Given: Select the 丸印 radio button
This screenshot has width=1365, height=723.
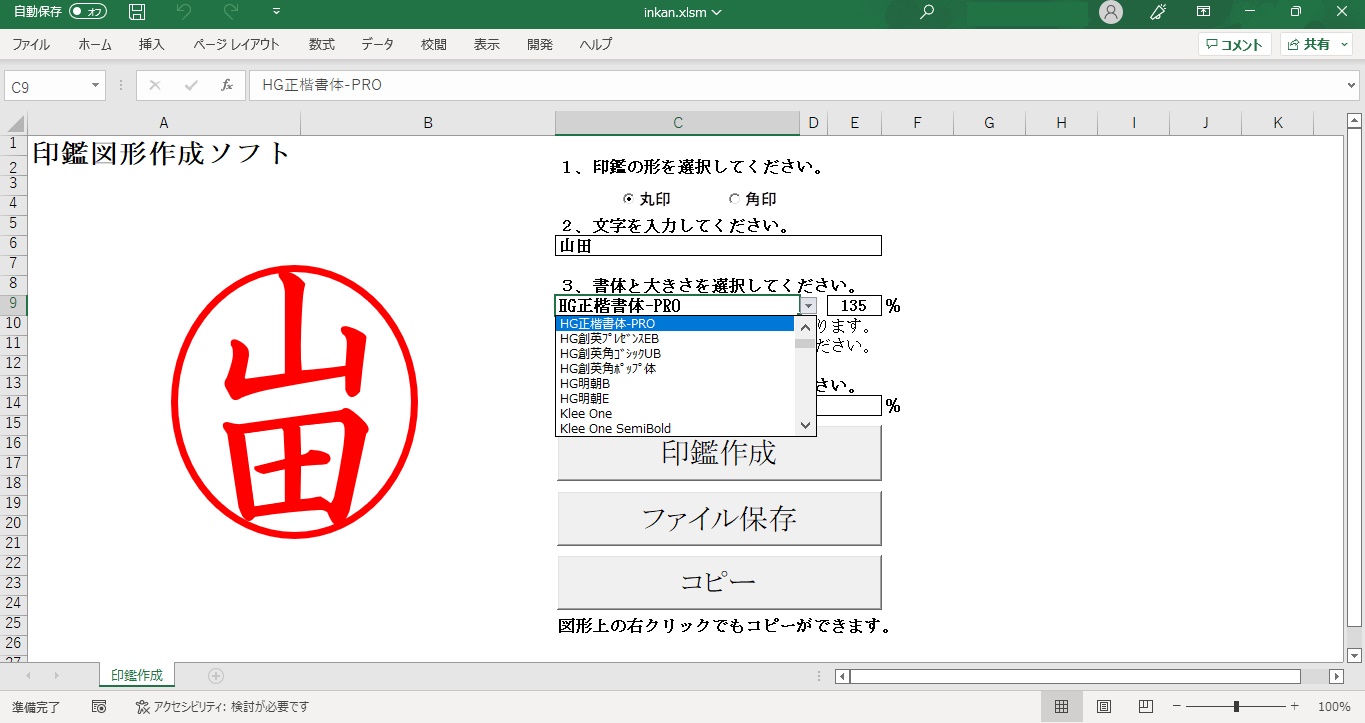Looking at the screenshot, I should pyautogui.click(x=628, y=199).
